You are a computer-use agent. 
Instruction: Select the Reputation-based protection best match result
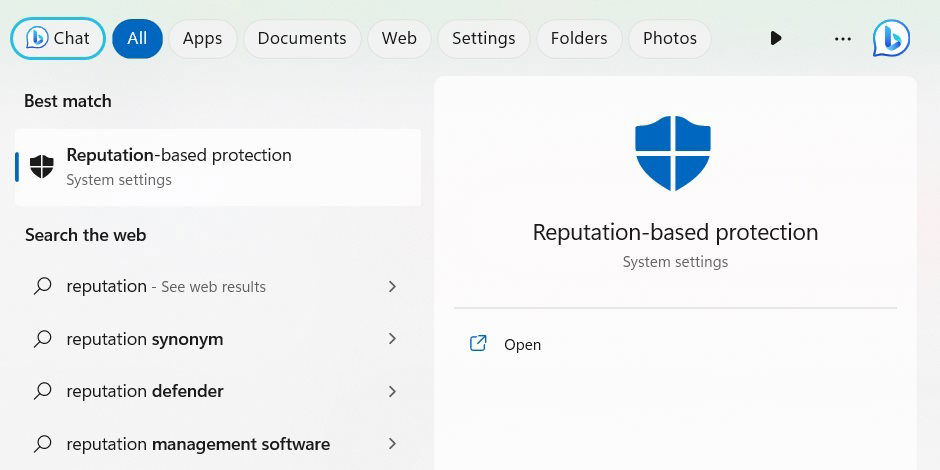pyautogui.click(x=218, y=167)
